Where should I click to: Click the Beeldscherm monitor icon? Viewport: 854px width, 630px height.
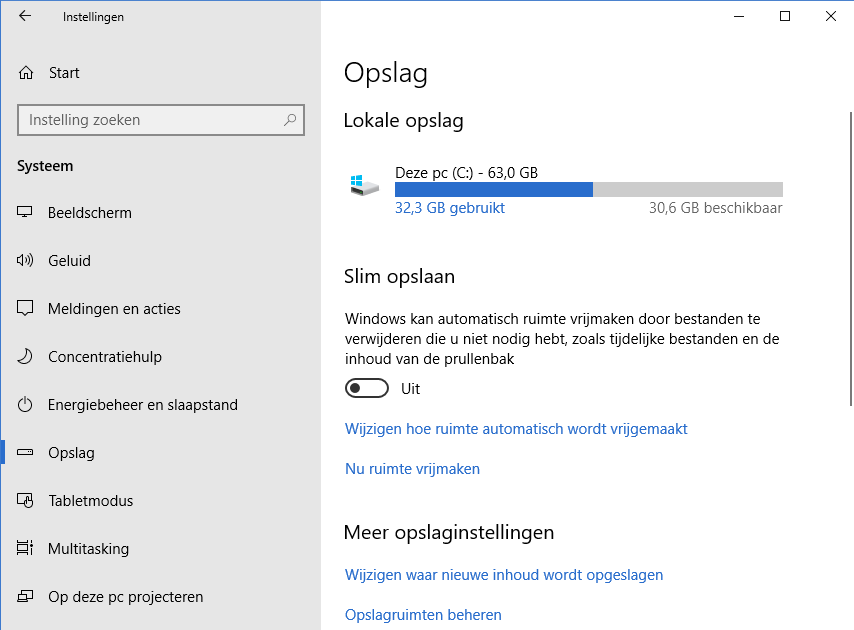[x=26, y=213]
